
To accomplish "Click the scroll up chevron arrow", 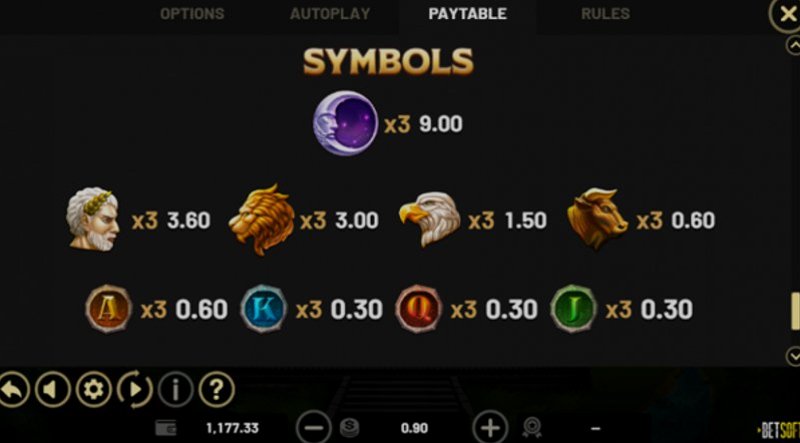I will pyautogui.click(x=793, y=46).
